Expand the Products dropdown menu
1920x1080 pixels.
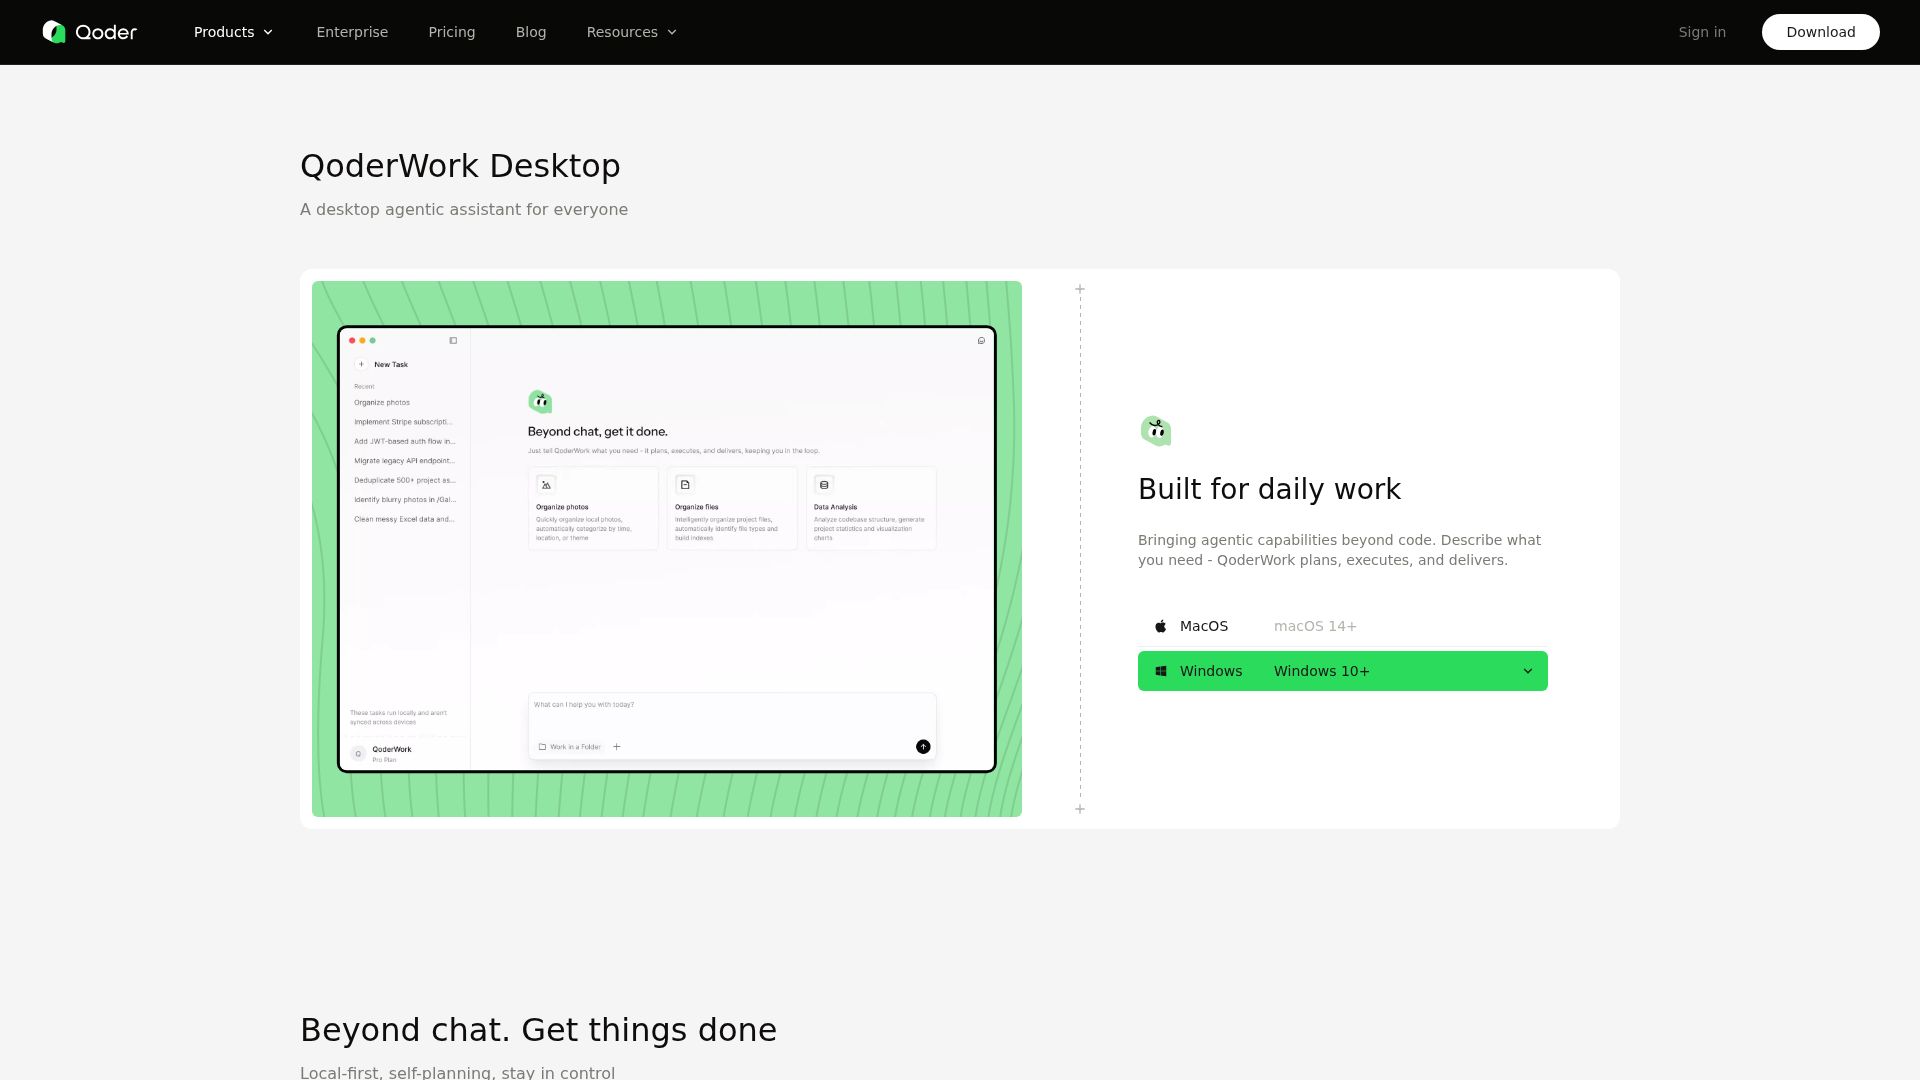click(234, 32)
